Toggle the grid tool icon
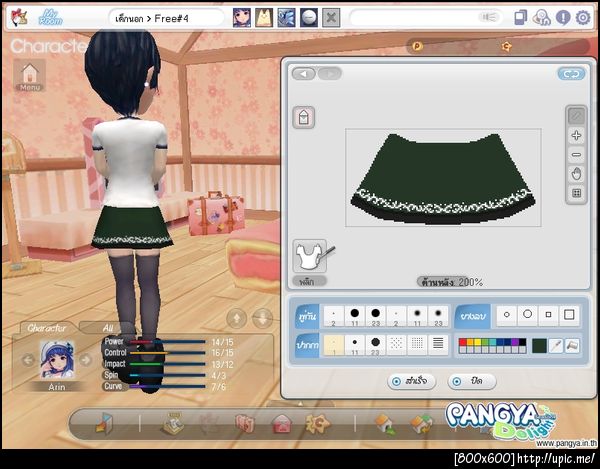The height and width of the screenshot is (469, 600). (576, 193)
